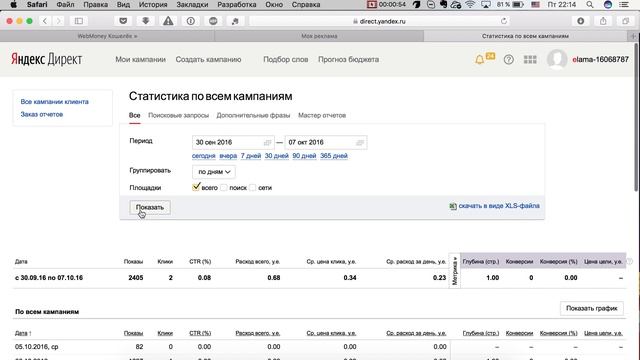Viewport: 640px width, 360px height.
Task: Enable the сети checkbox
Action: point(253,188)
